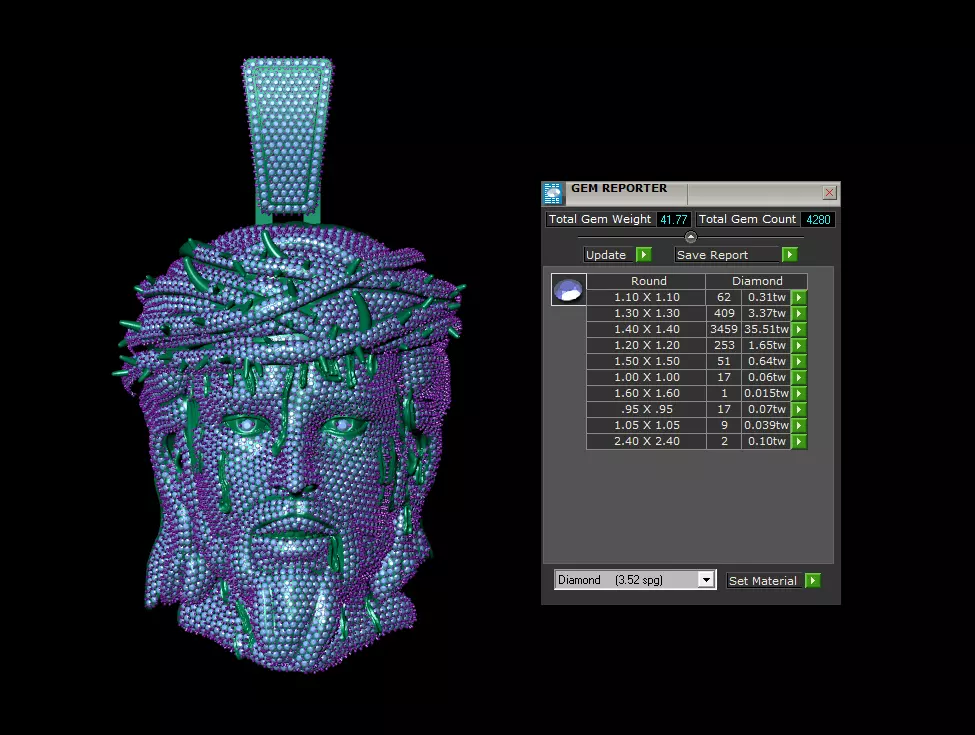Image resolution: width=975 pixels, height=735 pixels.
Task: Select the 1.00 X 1.00 size cell
Action: pos(646,377)
